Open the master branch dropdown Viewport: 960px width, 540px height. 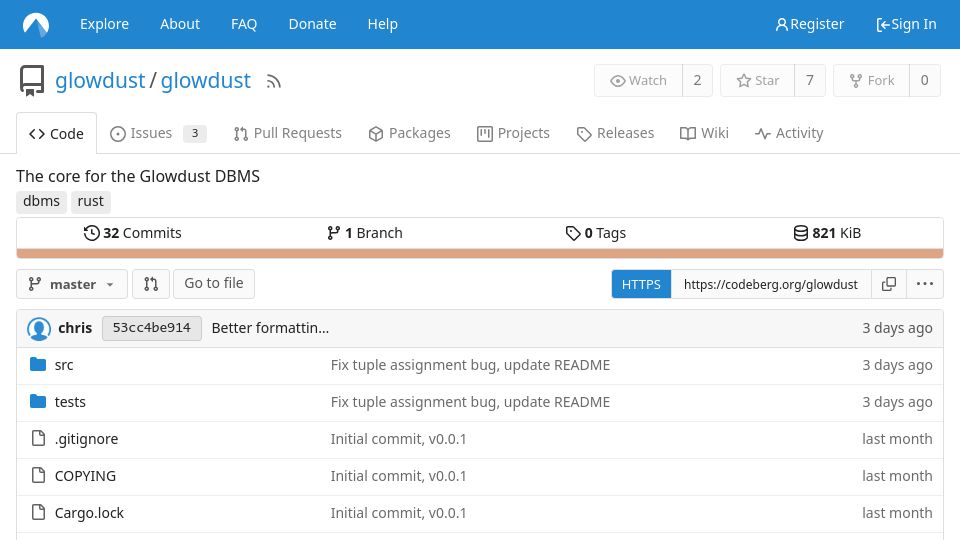[x=72, y=284]
